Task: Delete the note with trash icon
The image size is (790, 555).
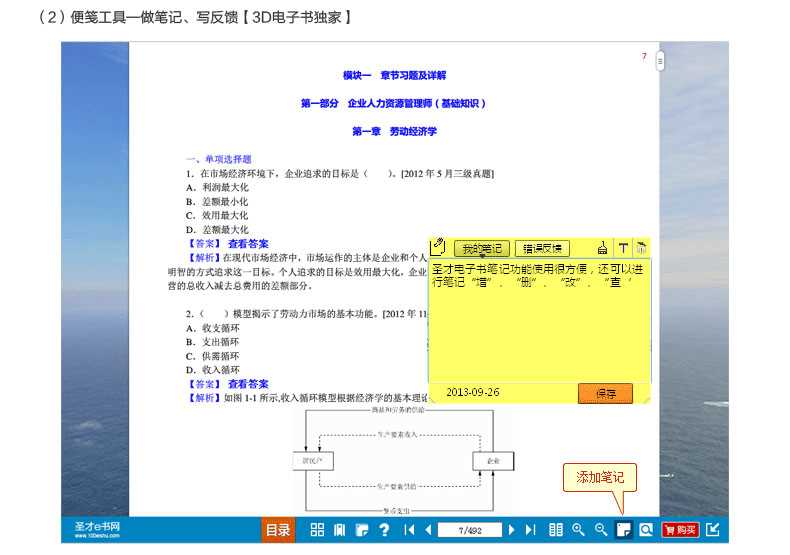Action: [x=641, y=248]
